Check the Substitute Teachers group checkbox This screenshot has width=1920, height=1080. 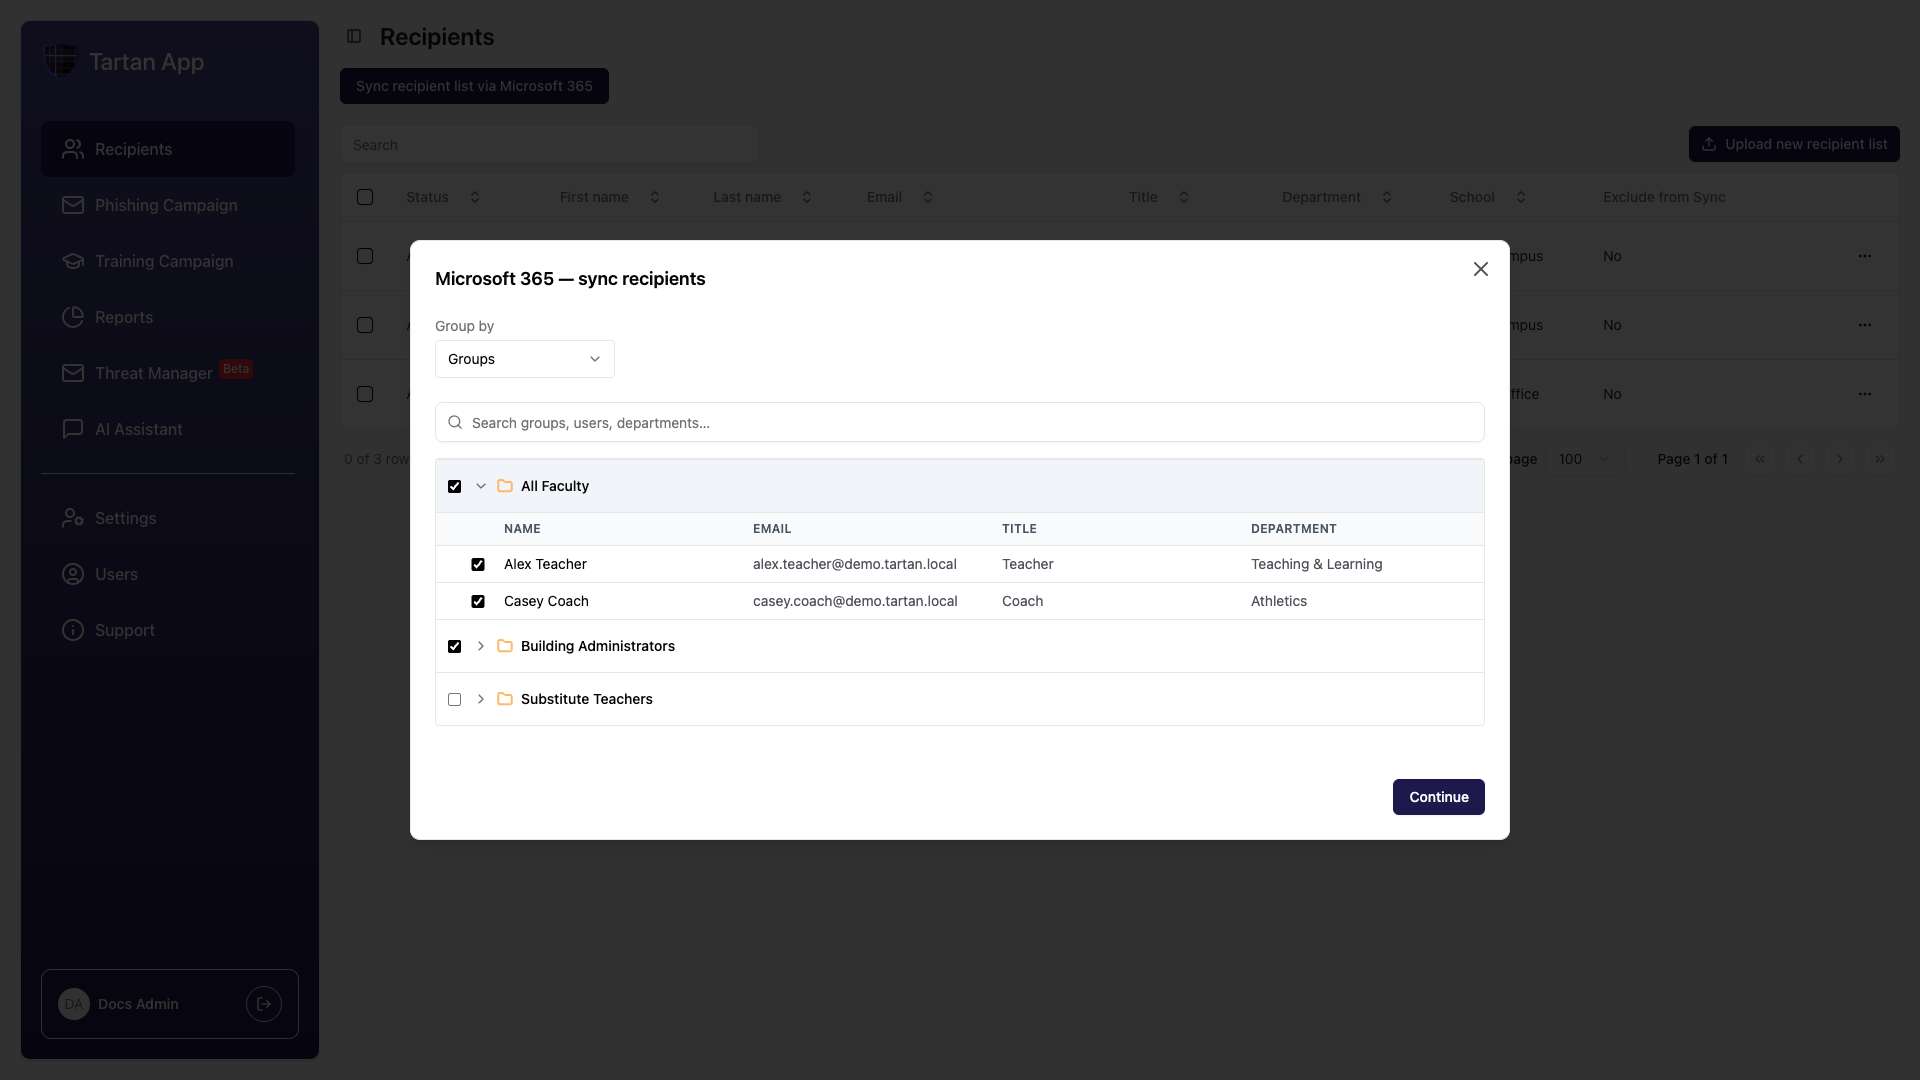coord(455,699)
